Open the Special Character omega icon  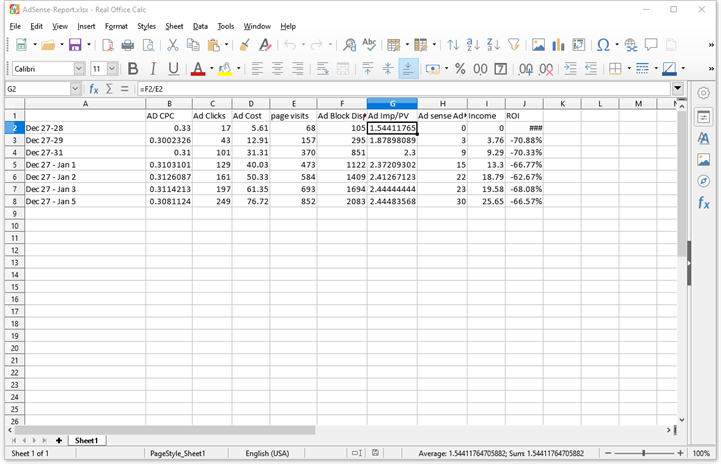pyautogui.click(x=603, y=45)
